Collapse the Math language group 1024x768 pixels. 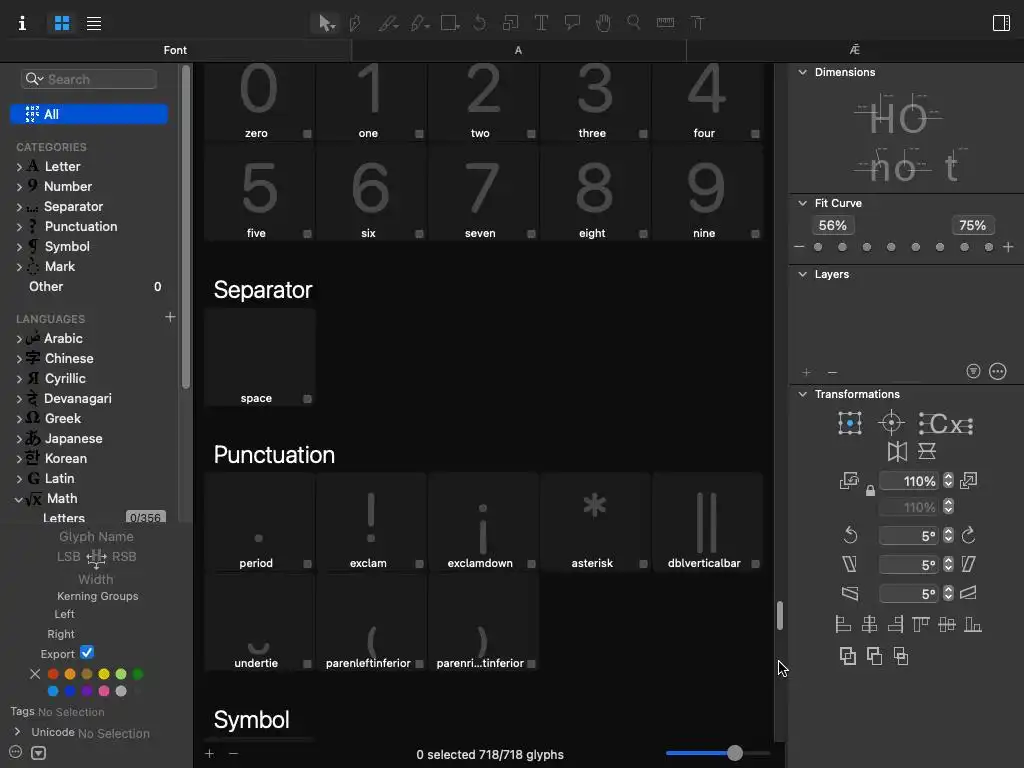[x=18, y=499]
